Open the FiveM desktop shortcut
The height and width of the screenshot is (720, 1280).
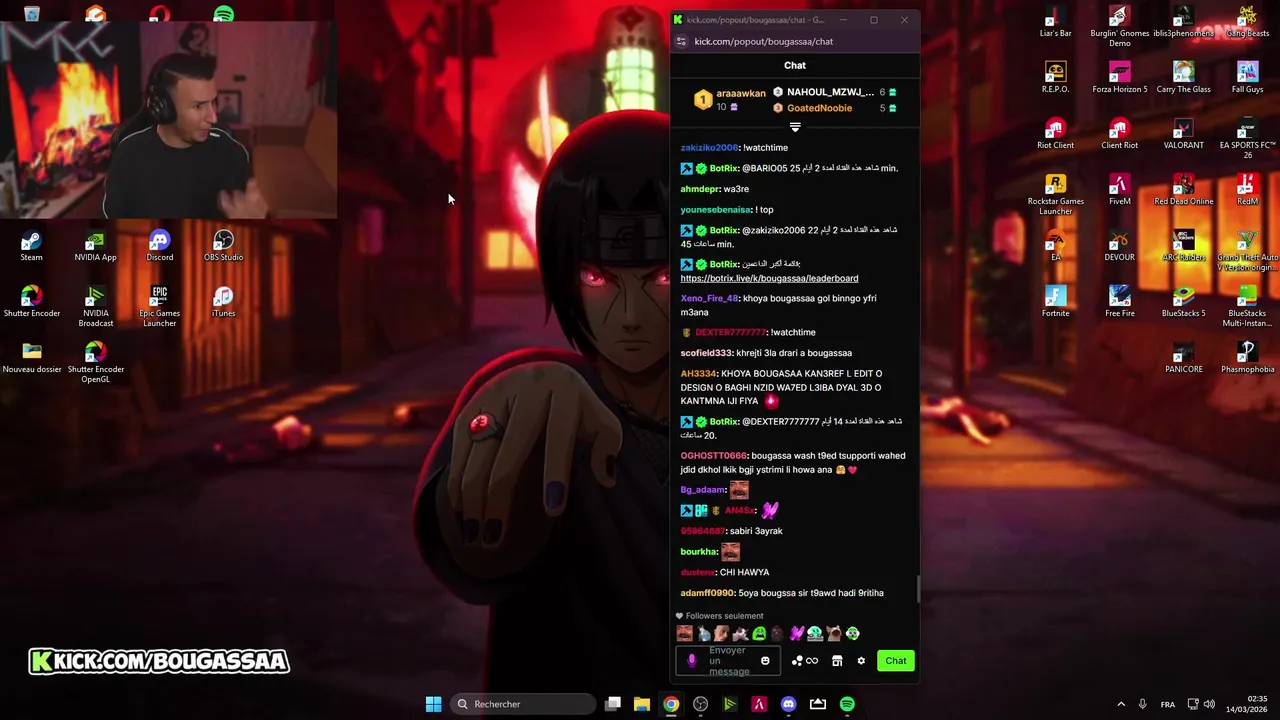1119,190
